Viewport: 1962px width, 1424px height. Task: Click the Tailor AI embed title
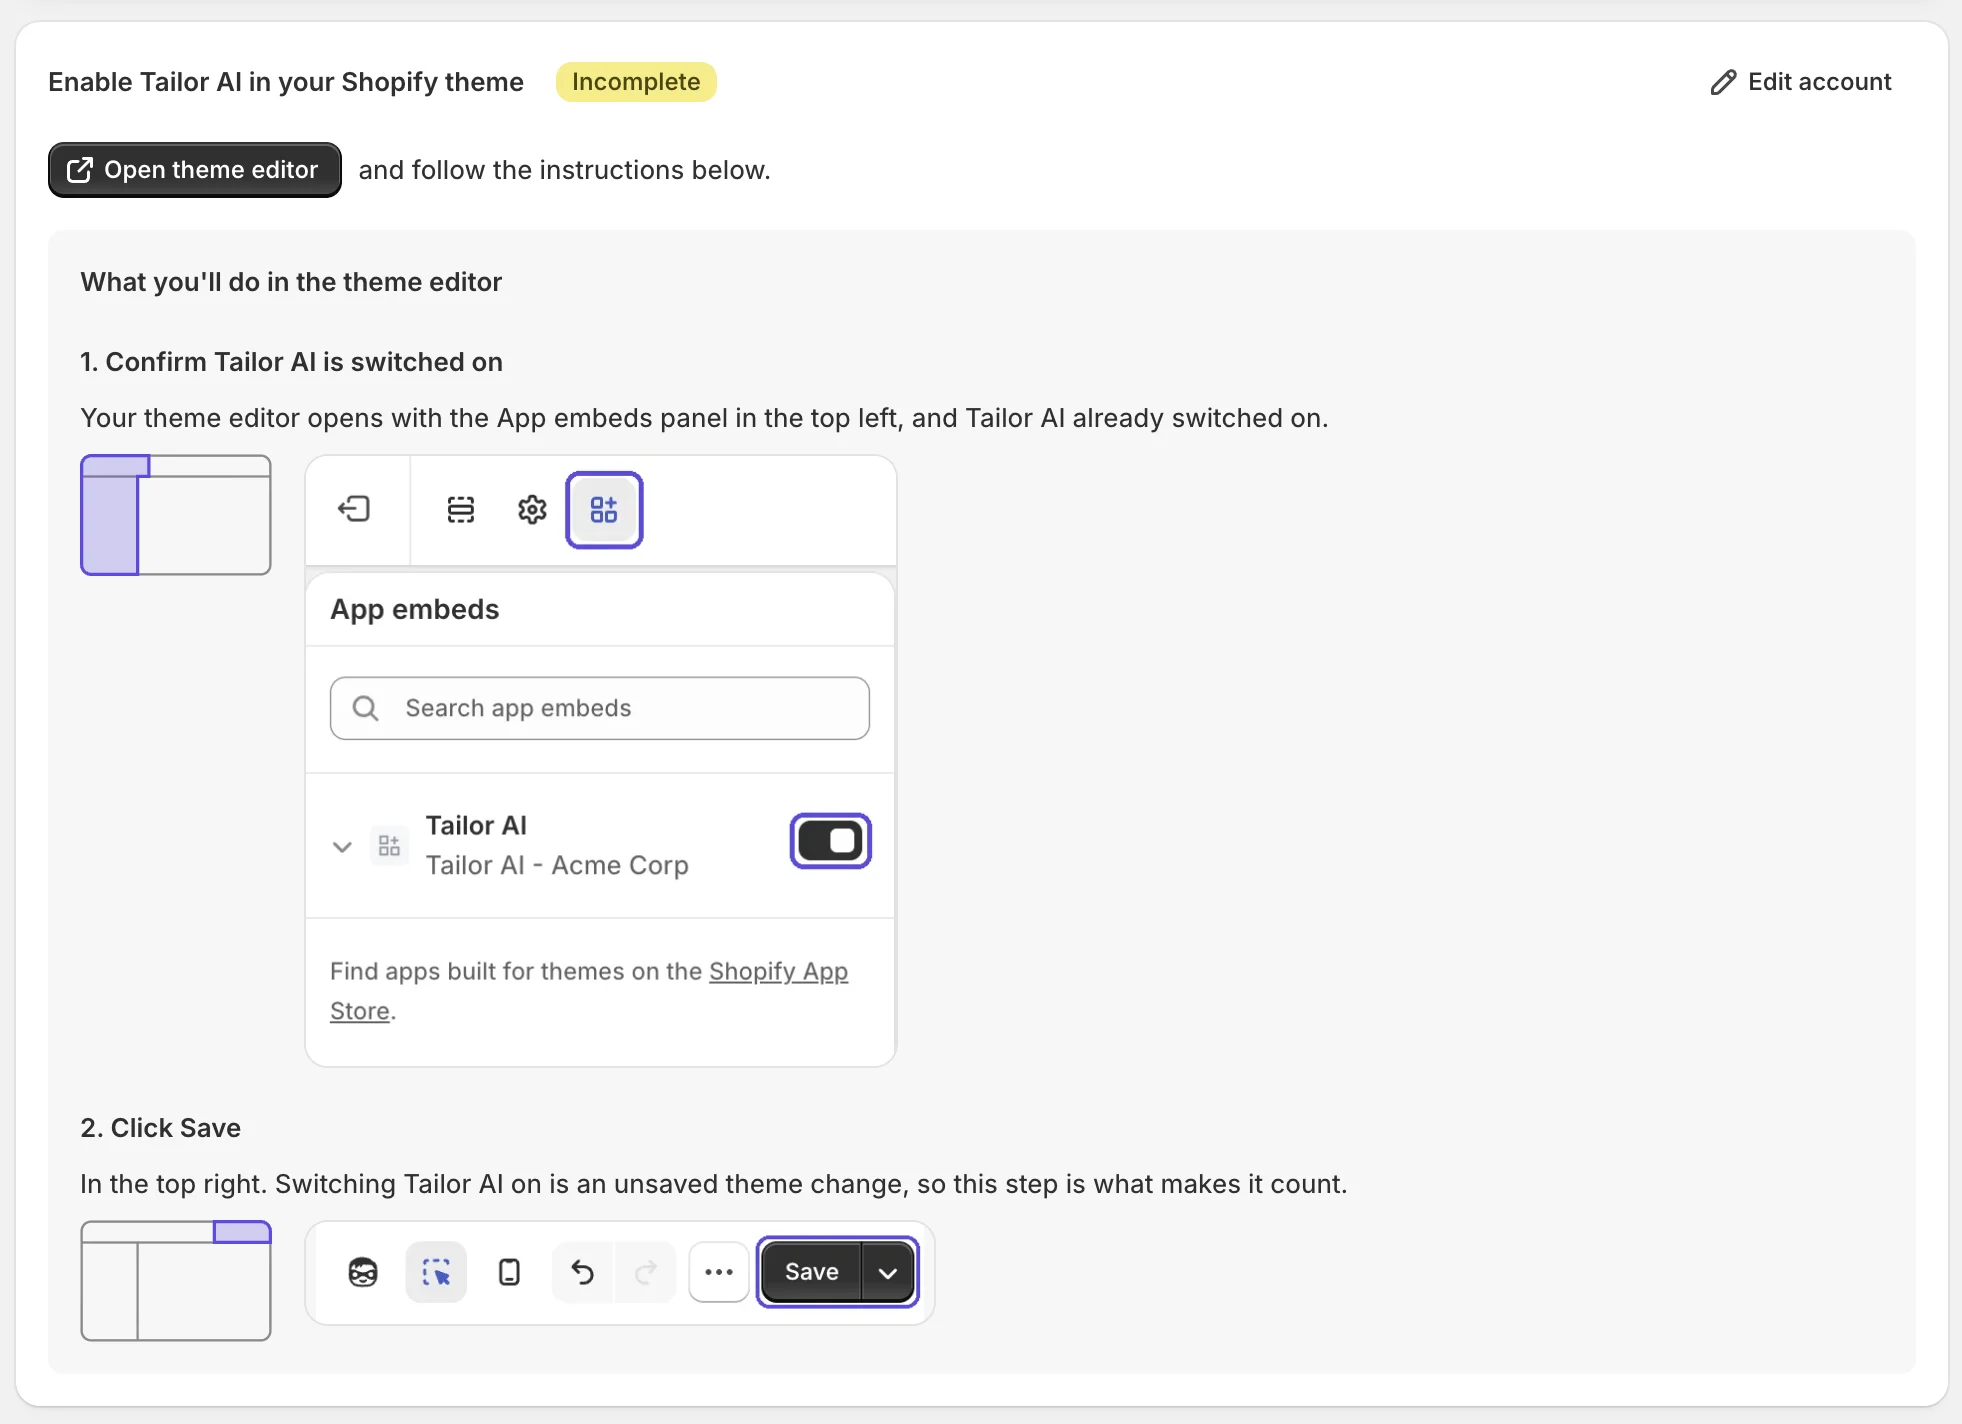point(476,826)
